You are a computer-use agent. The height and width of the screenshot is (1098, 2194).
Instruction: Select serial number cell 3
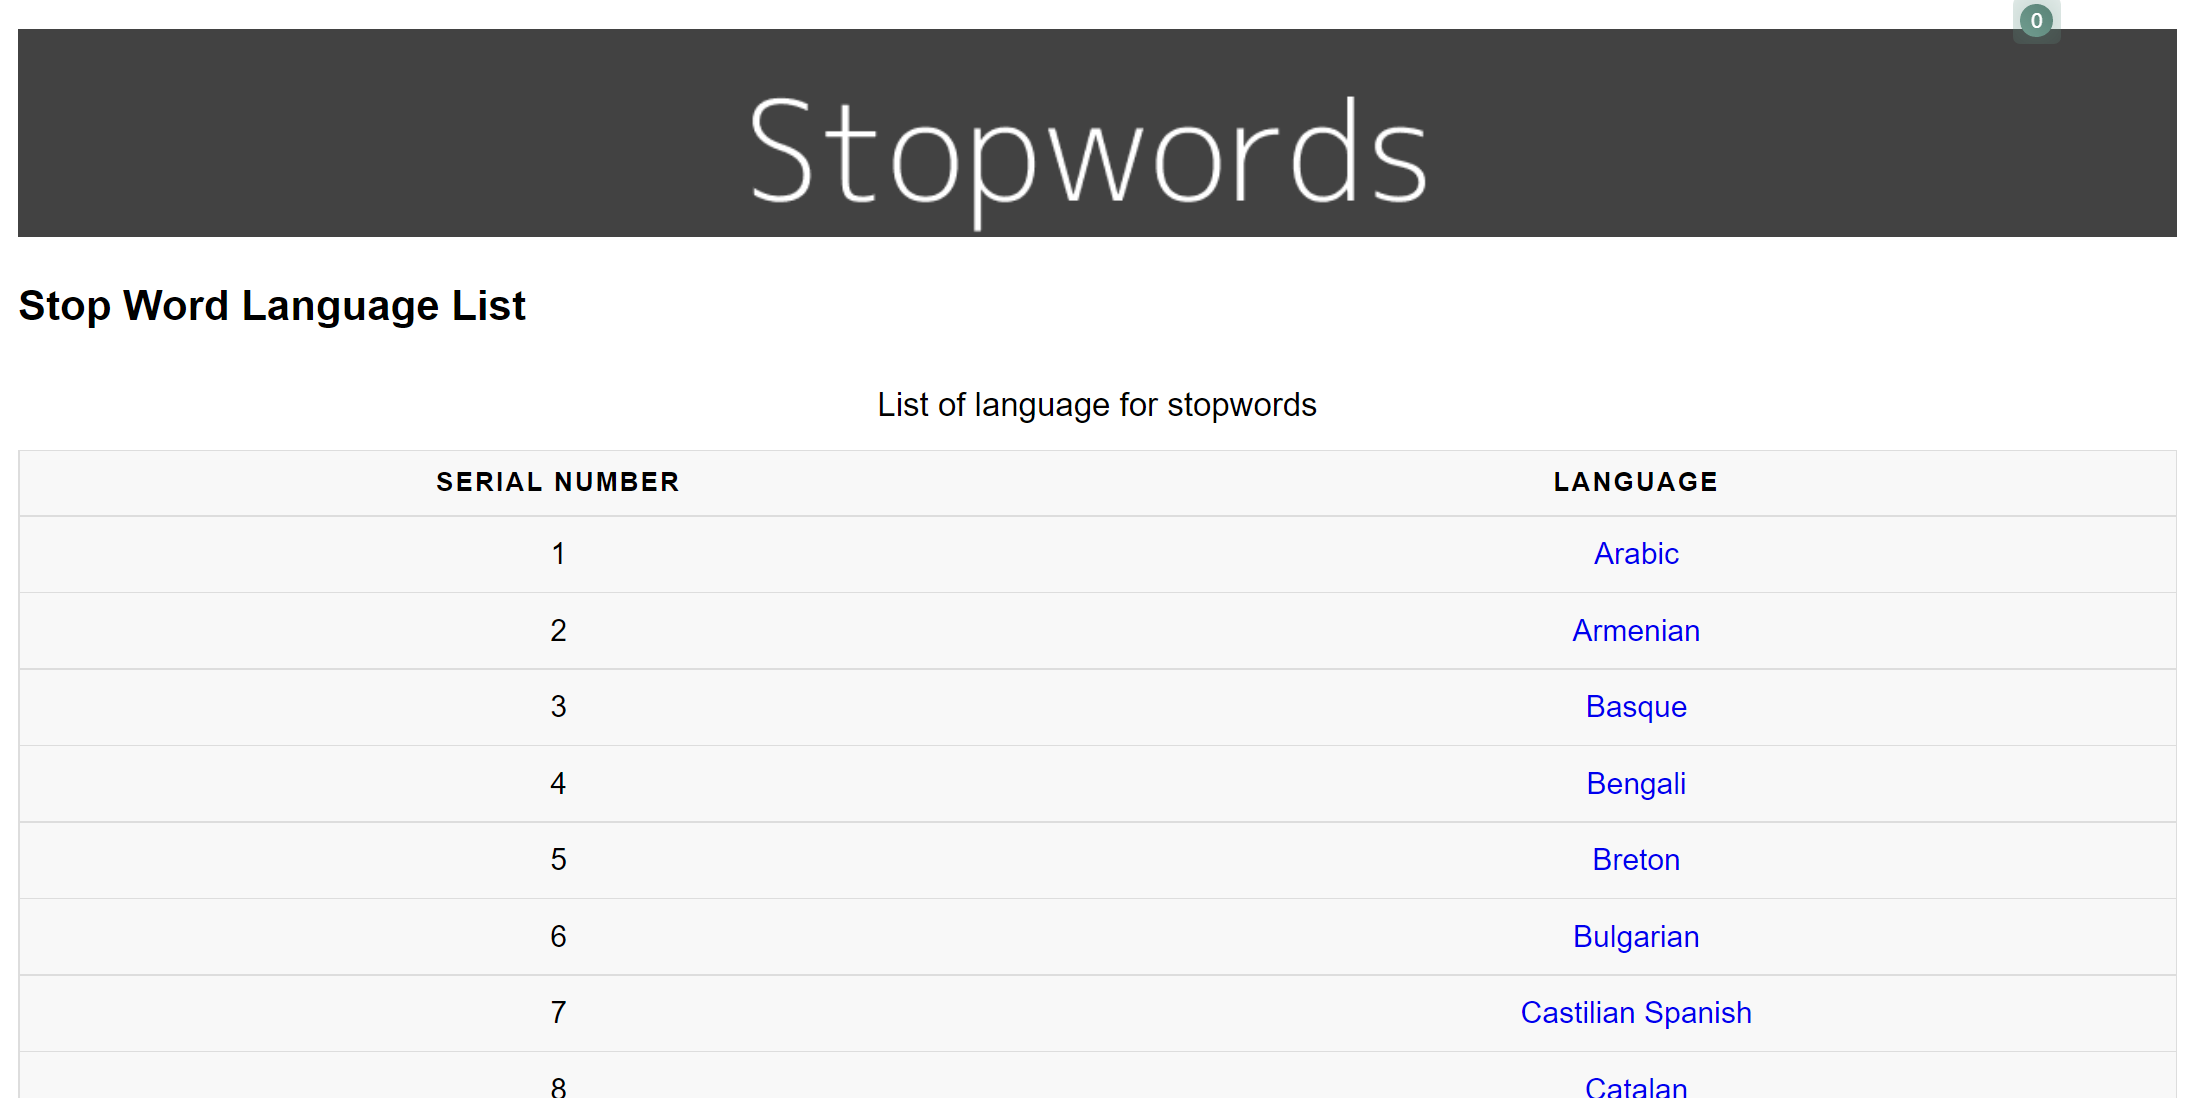click(558, 707)
